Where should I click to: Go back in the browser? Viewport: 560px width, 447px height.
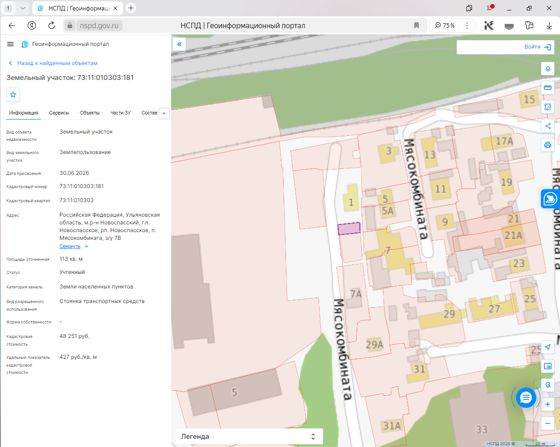[x=12, y=26]
